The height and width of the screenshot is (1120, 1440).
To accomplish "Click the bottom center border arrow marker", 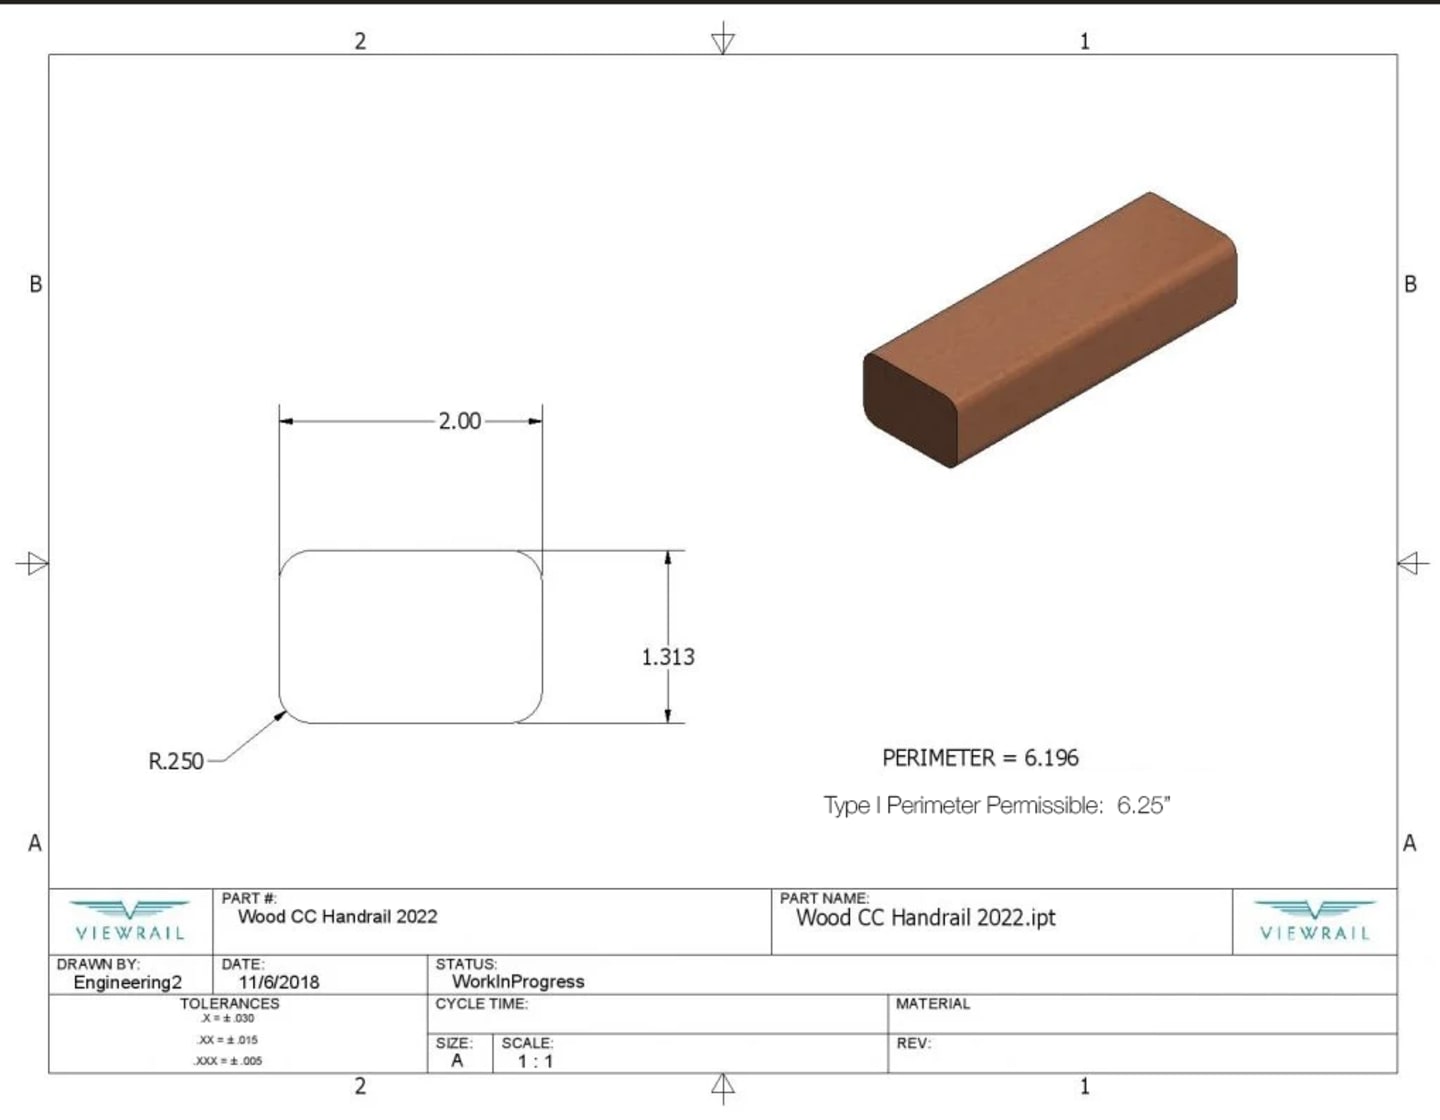I will coord(722,1085).
